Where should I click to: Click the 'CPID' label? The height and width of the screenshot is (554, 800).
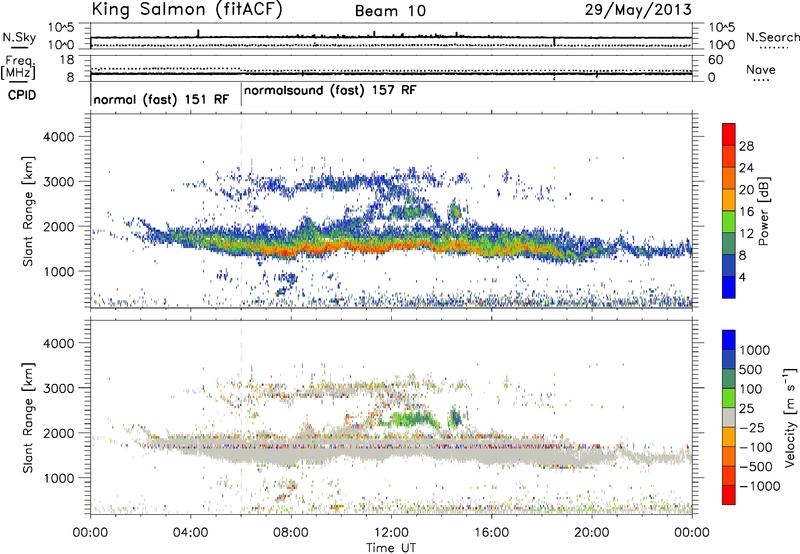pyautogui.click(x=22, y=95)
